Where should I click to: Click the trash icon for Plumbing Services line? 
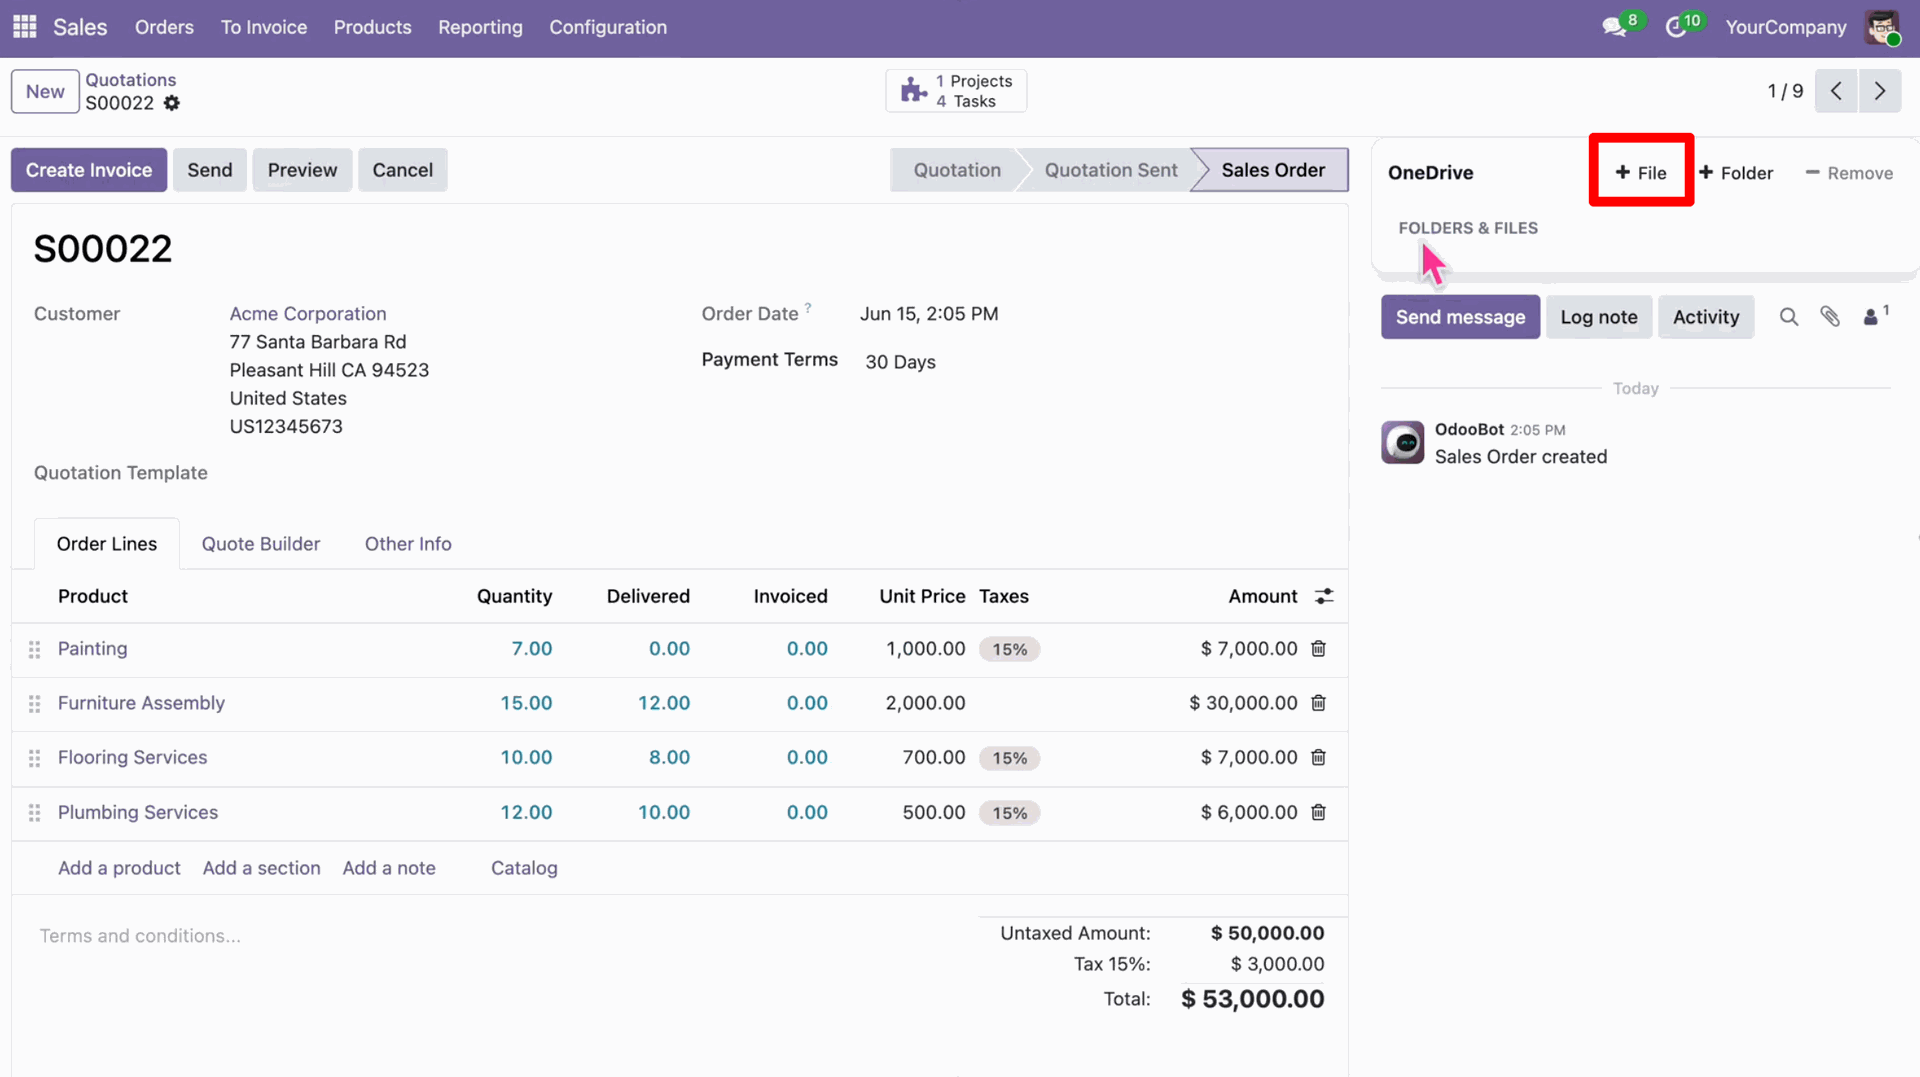(1318, 813)
